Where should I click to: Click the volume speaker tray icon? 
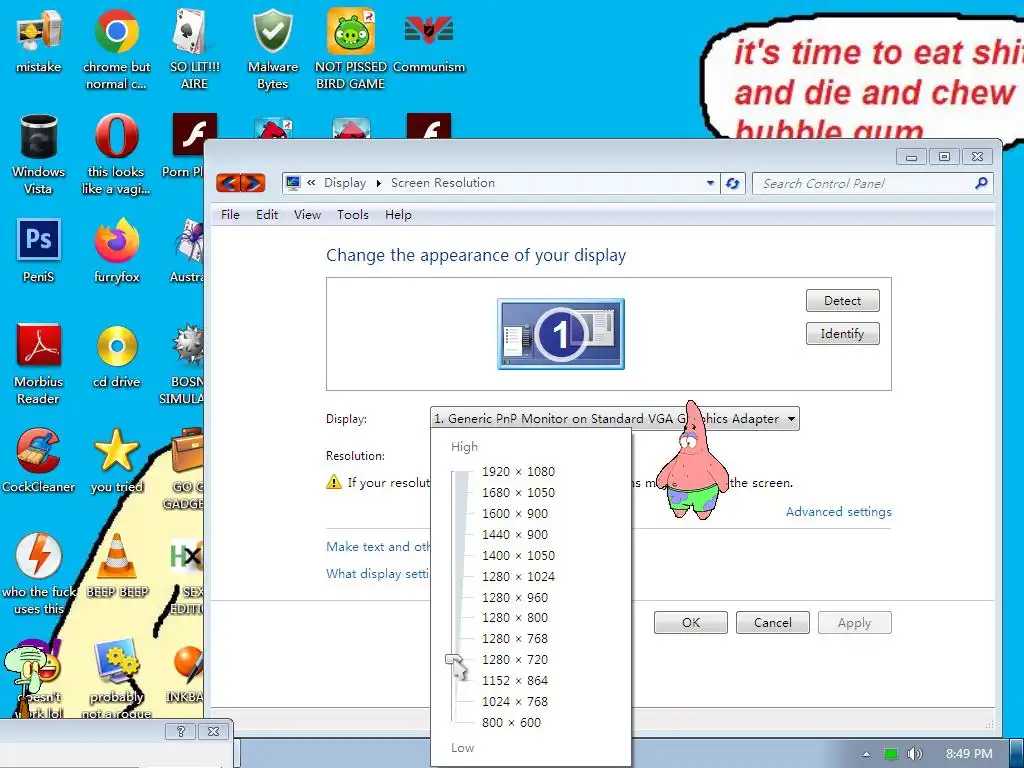[x=916, y=754]
